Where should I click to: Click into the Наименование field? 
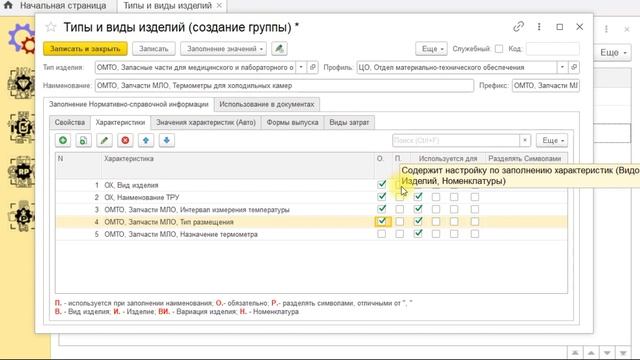284,86
